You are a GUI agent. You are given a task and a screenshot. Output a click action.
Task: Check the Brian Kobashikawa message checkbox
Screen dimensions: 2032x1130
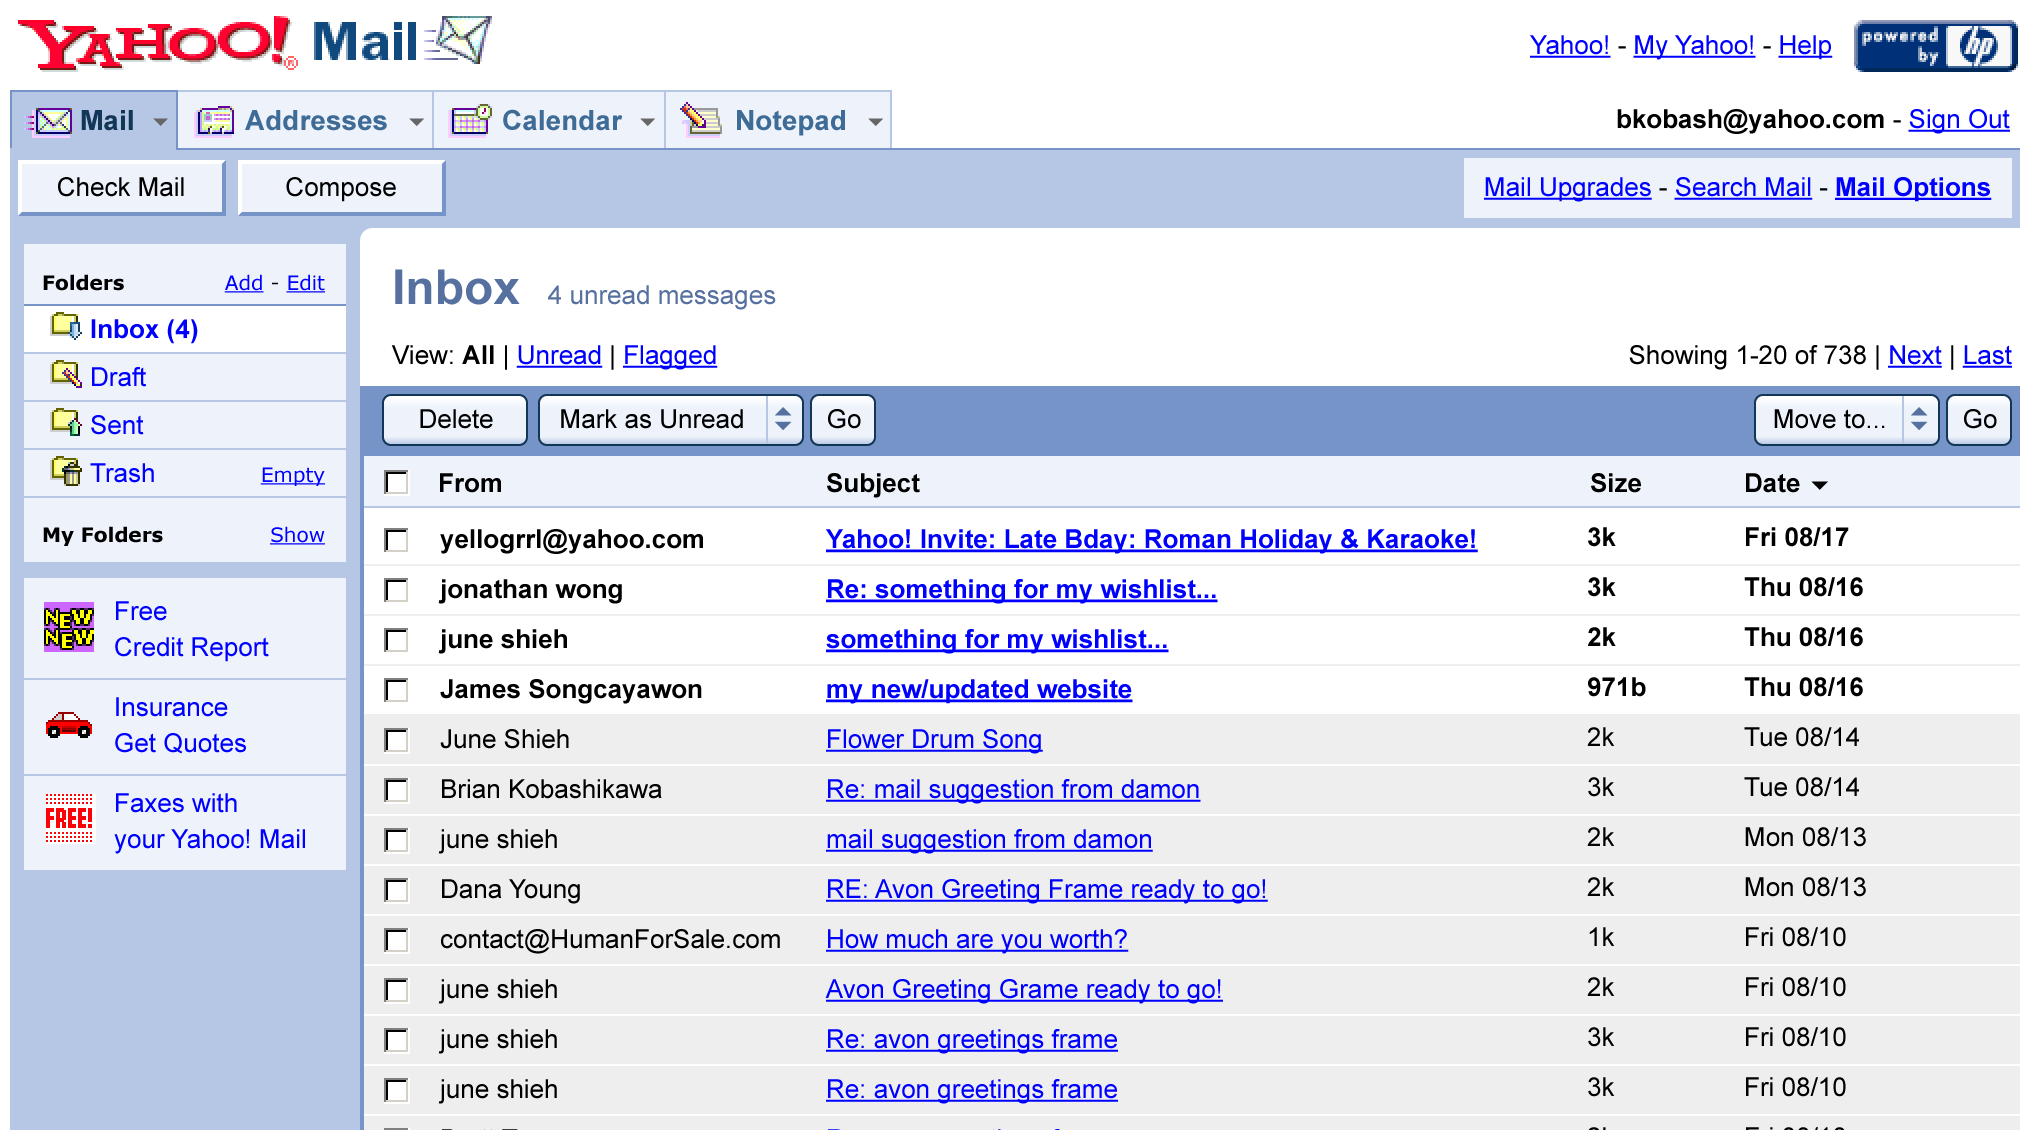point(397,790)
